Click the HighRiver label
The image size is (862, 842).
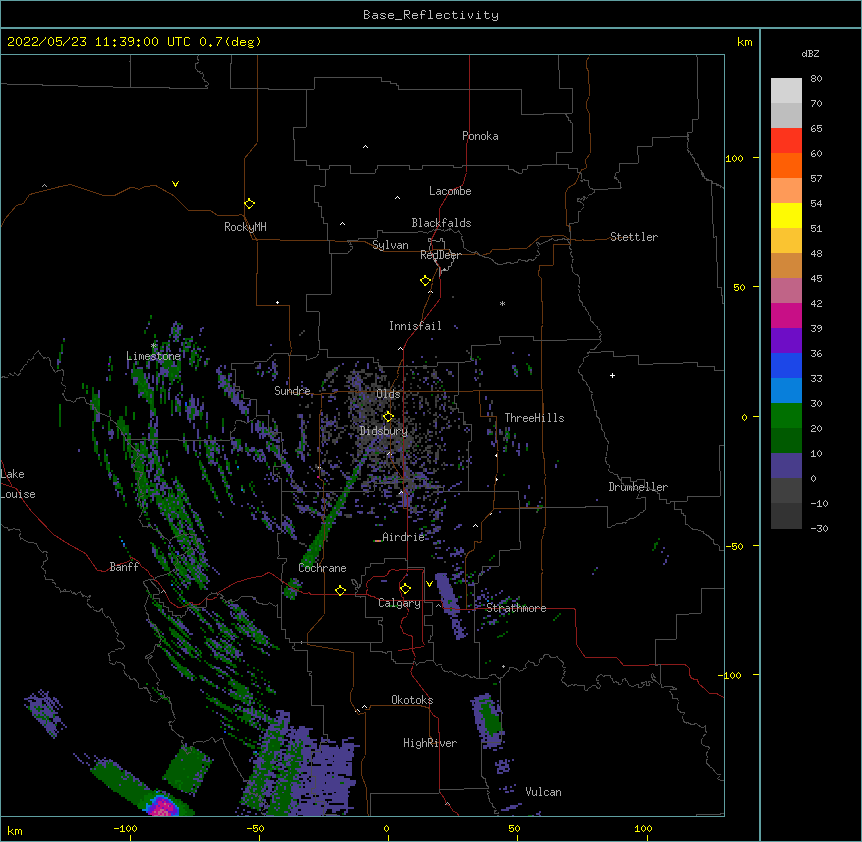click(x=430, y=743)
